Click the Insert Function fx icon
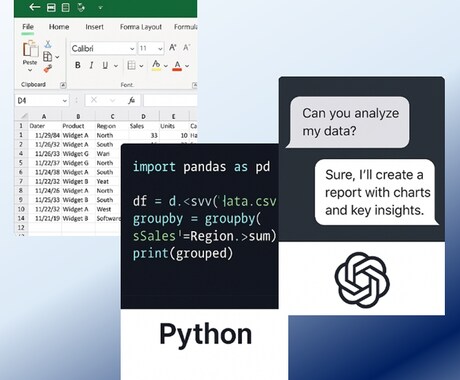Viewport: 460px width, 380px height. [x=132, y=100]
